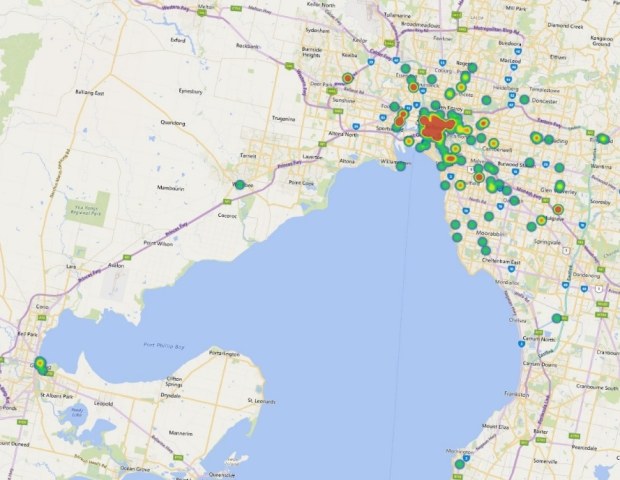The image size is (620, 480).
Task: Click the Exford place label
Action: coord(178,40)
